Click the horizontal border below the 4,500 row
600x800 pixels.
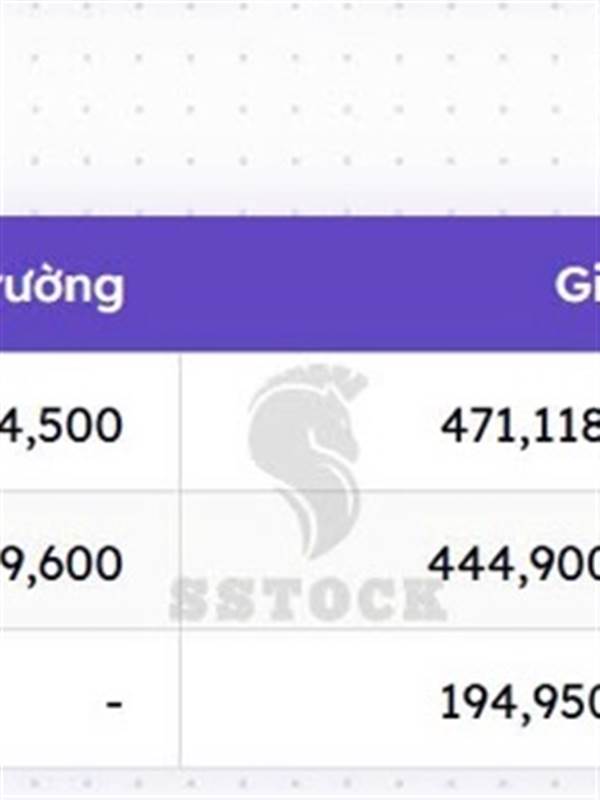tap(300, 491)
